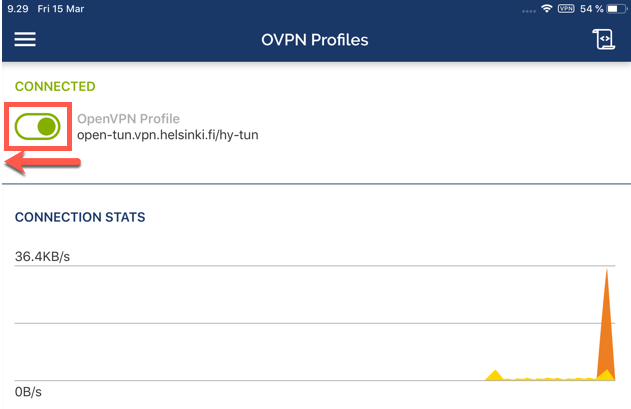This screenshot has width=631, height=409.
Task: Toggle off the OpenVPN connection switch
Action: coord(37,126)
